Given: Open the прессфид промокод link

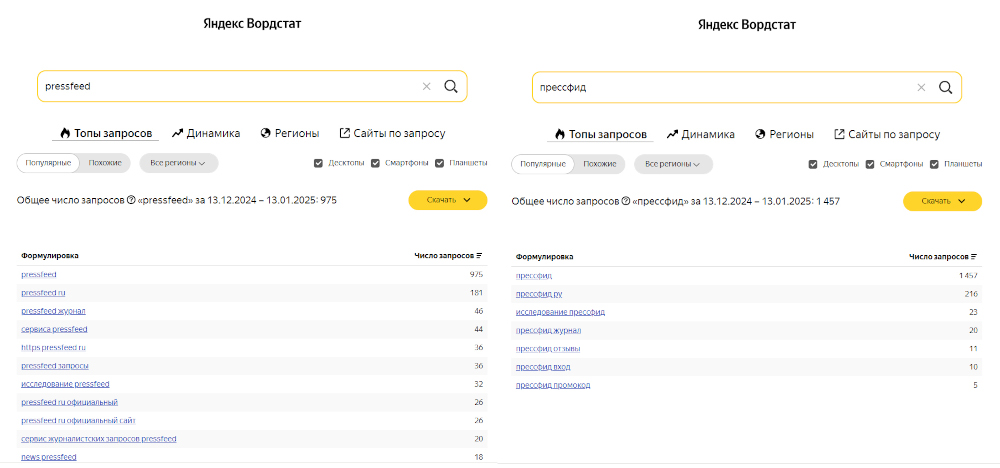Looking at the screenshot, I should pyautogui.click(x=553, y=385).
